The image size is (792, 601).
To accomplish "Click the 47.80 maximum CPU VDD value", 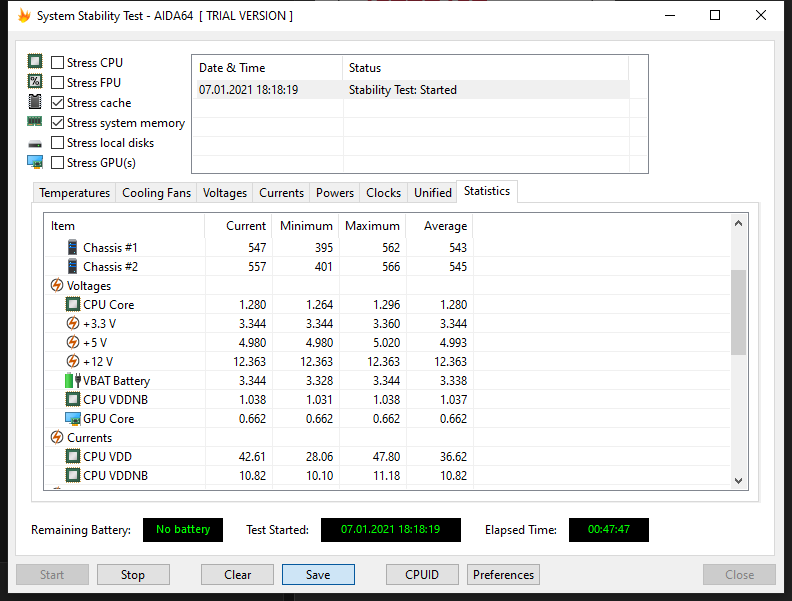I will [386, 457].
